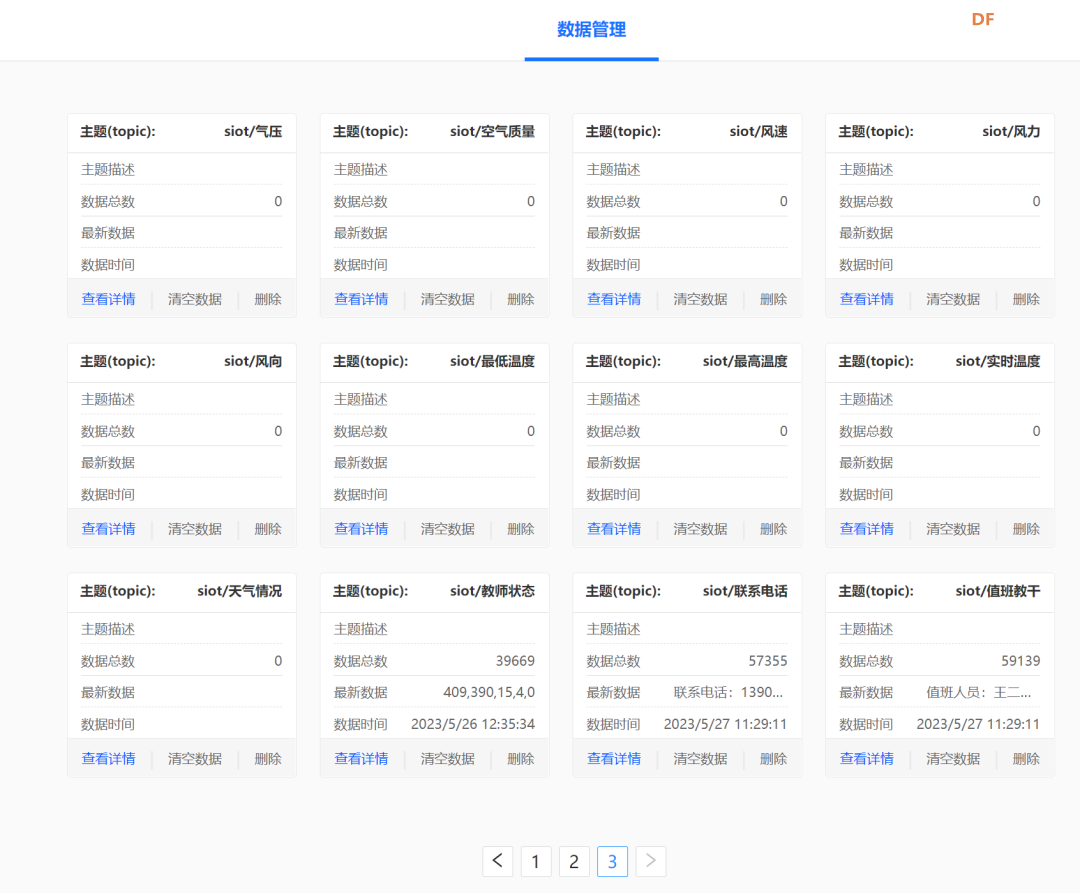Clear data for siot/教师状态 topic
This screenshot has width=1080, height=893.
pyautogui.click(x=448, y=759)
